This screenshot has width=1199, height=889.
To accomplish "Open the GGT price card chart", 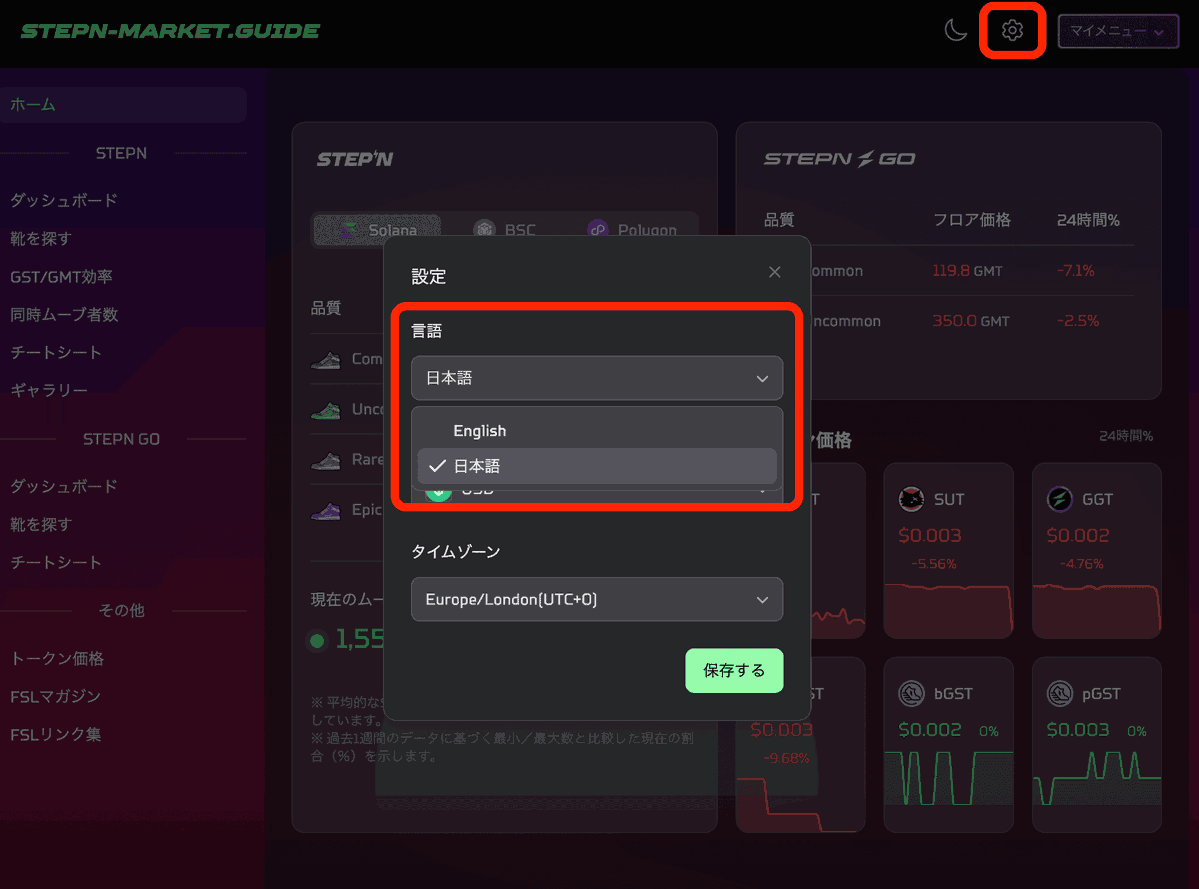I will 1097,611.
